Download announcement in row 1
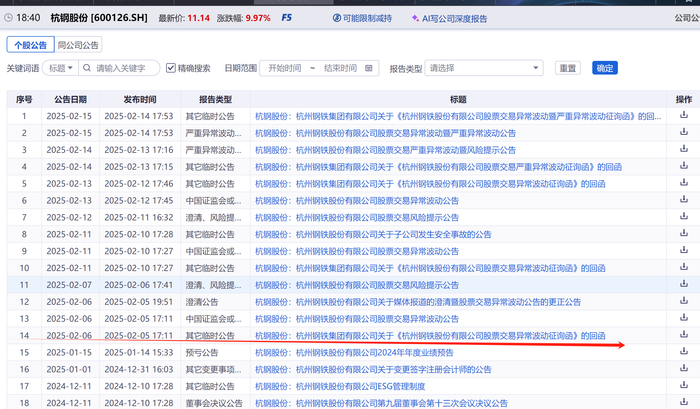 [x=683, y=115]
